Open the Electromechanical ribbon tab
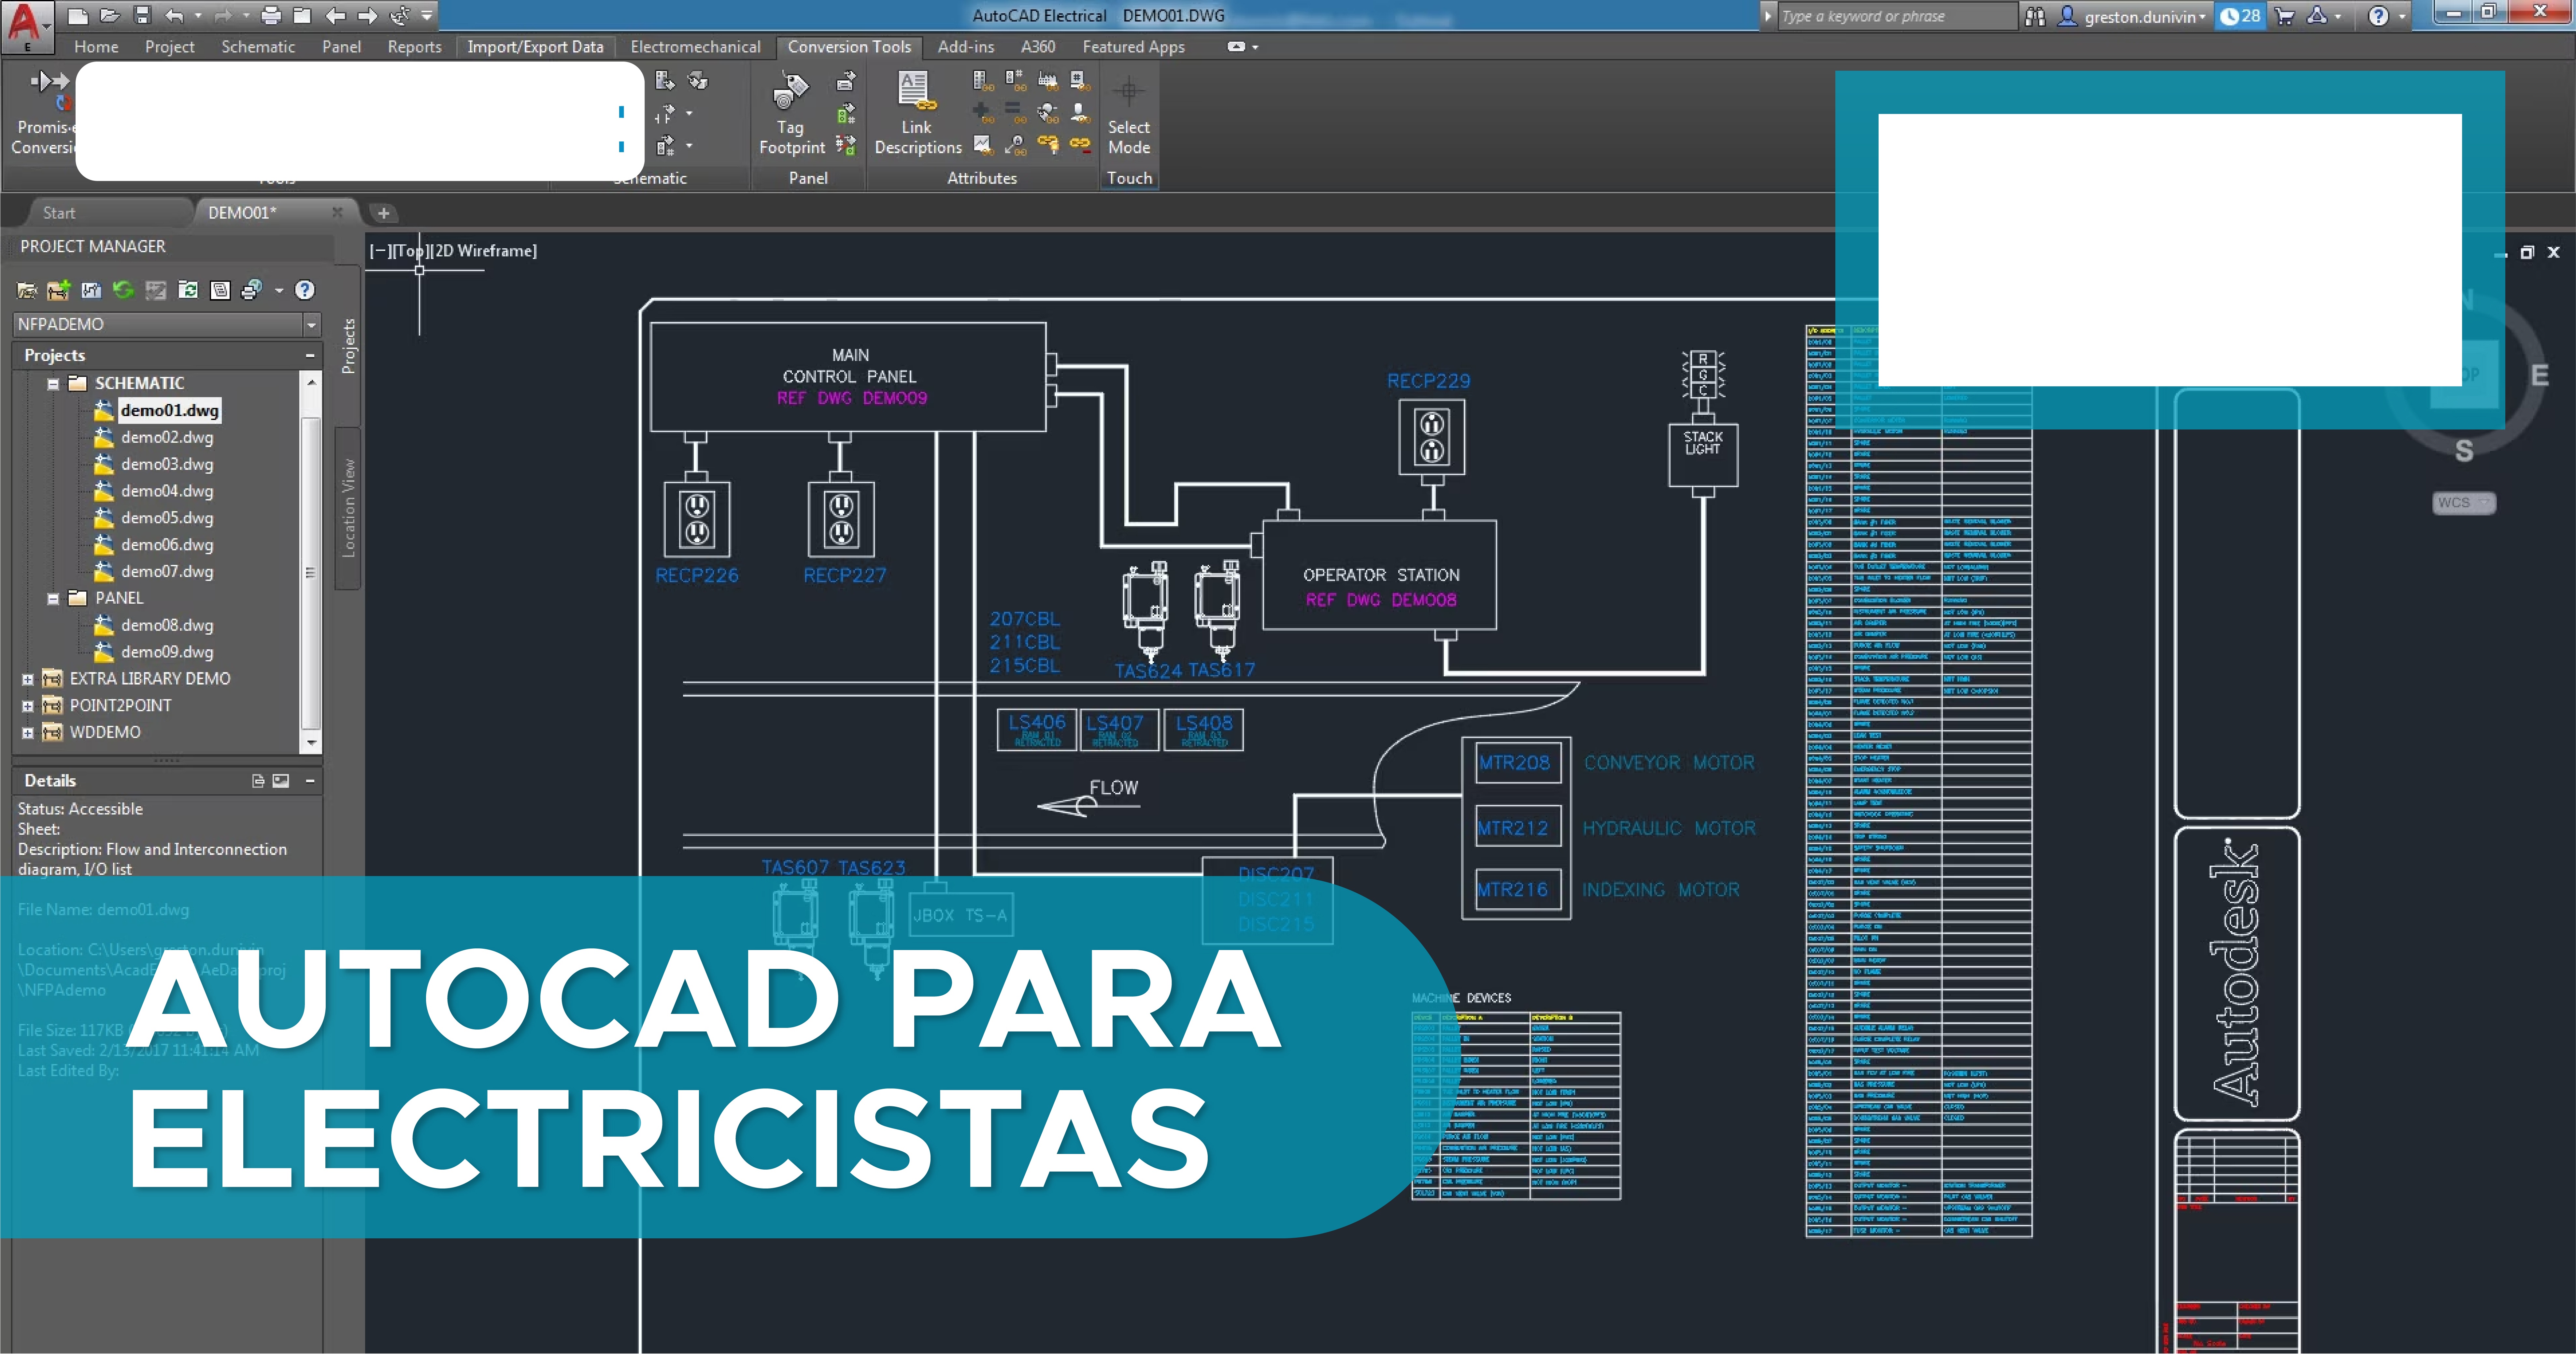This screenshot has width=2576, height=1354. [x=695, y=47]
